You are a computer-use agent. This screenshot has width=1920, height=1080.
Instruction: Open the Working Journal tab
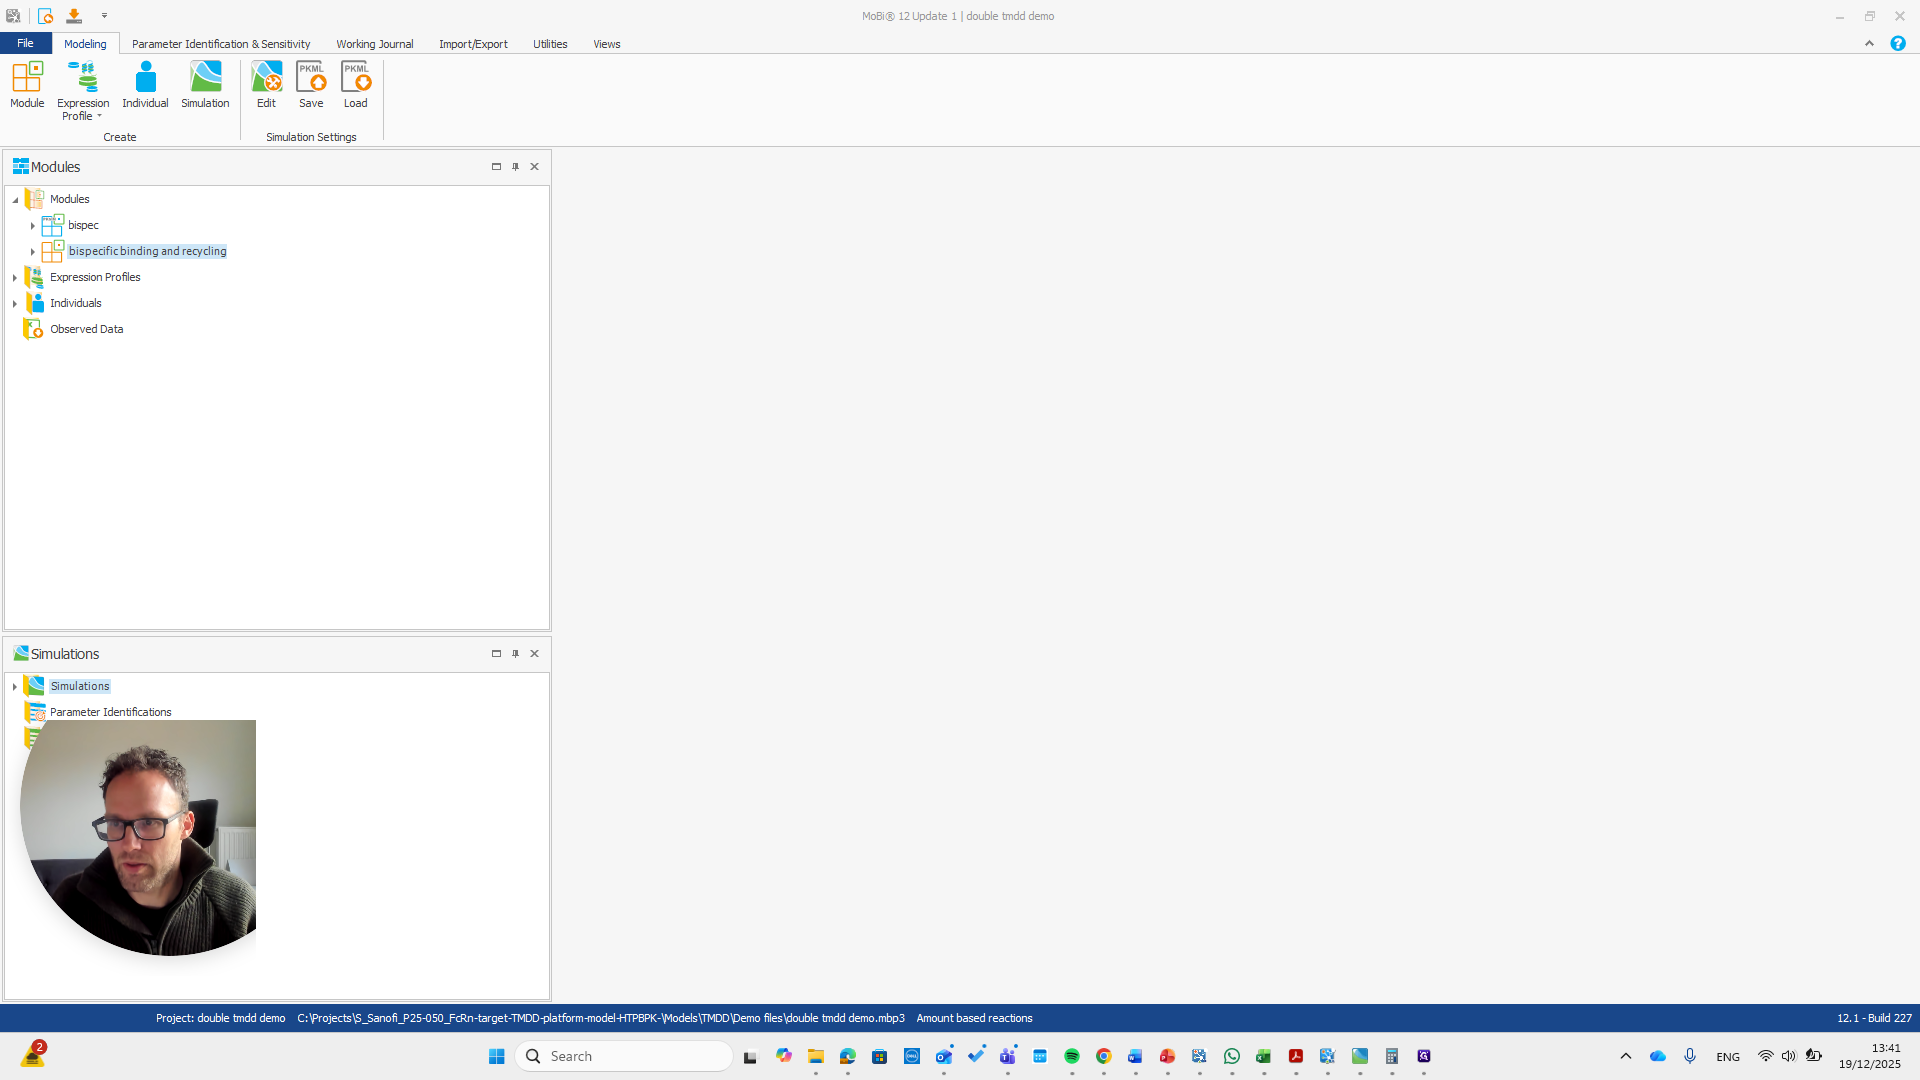[374, 44]
